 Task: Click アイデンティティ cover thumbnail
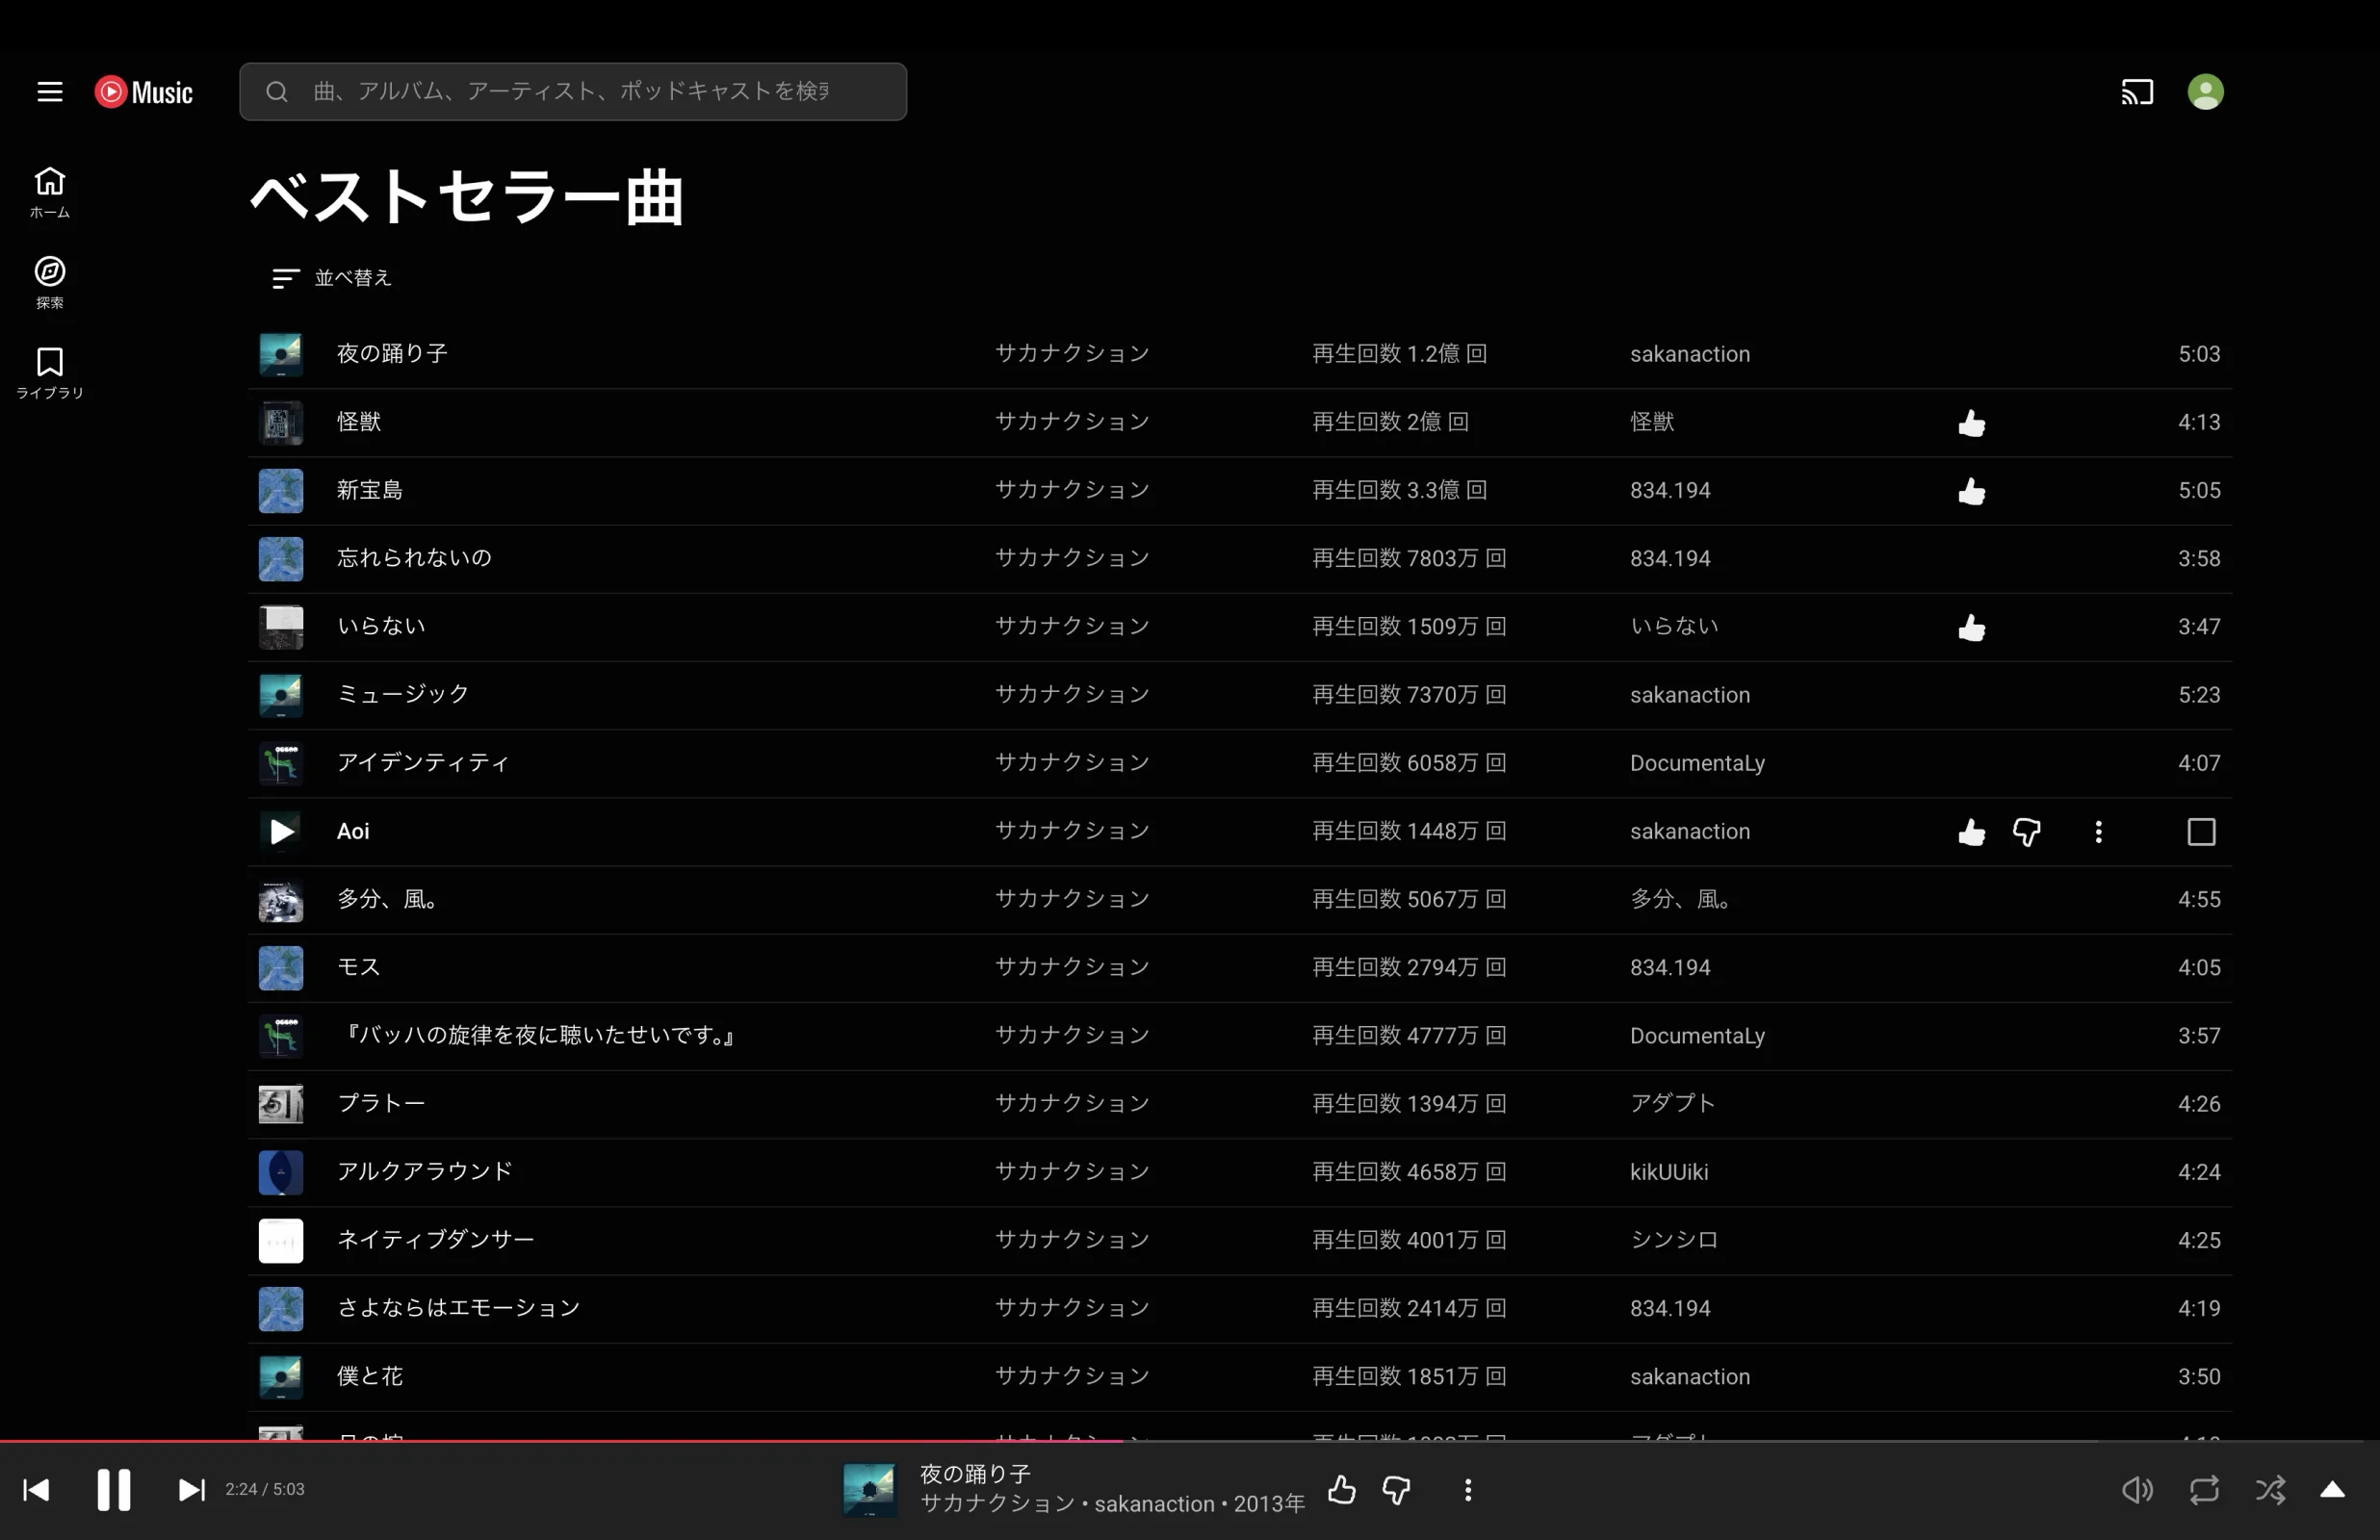[x=281, y=763]
